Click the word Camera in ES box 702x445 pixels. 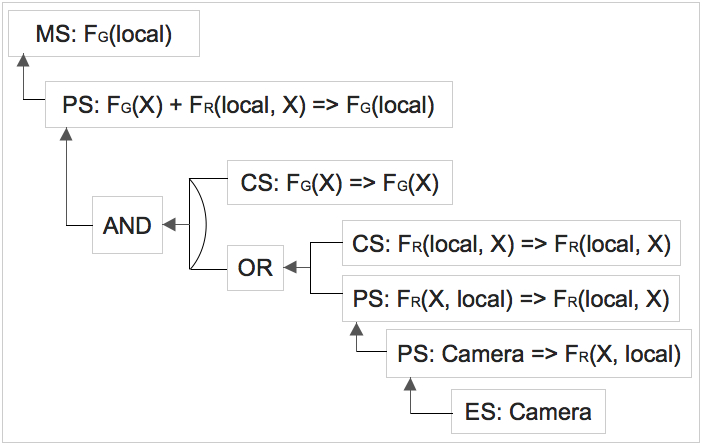(550, 411)
